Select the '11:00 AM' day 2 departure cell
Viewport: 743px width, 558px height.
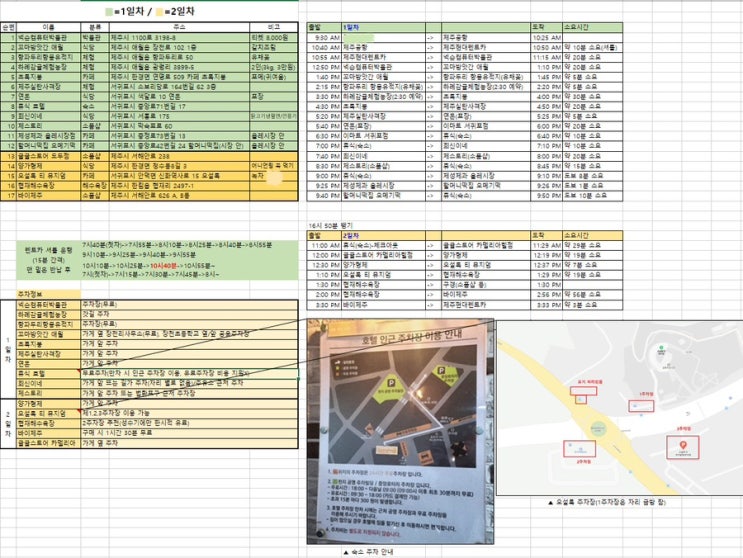point(324,245)
